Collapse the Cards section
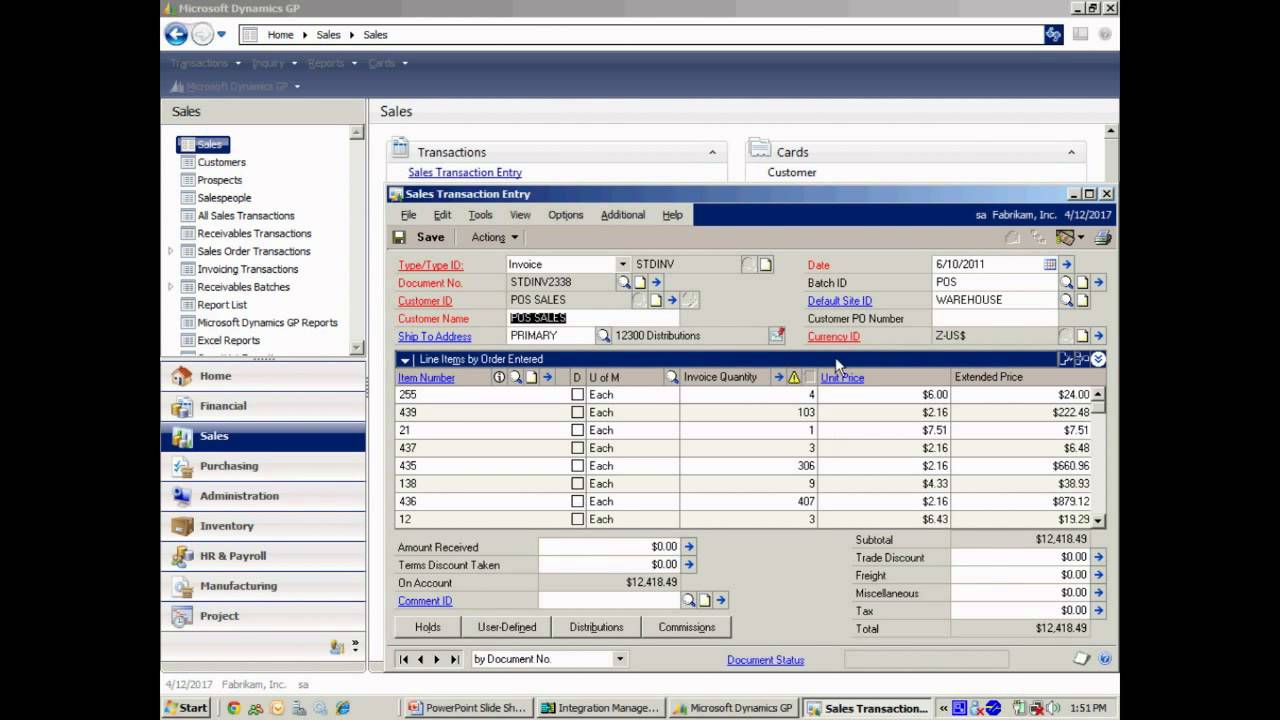 pos(1071,152)
